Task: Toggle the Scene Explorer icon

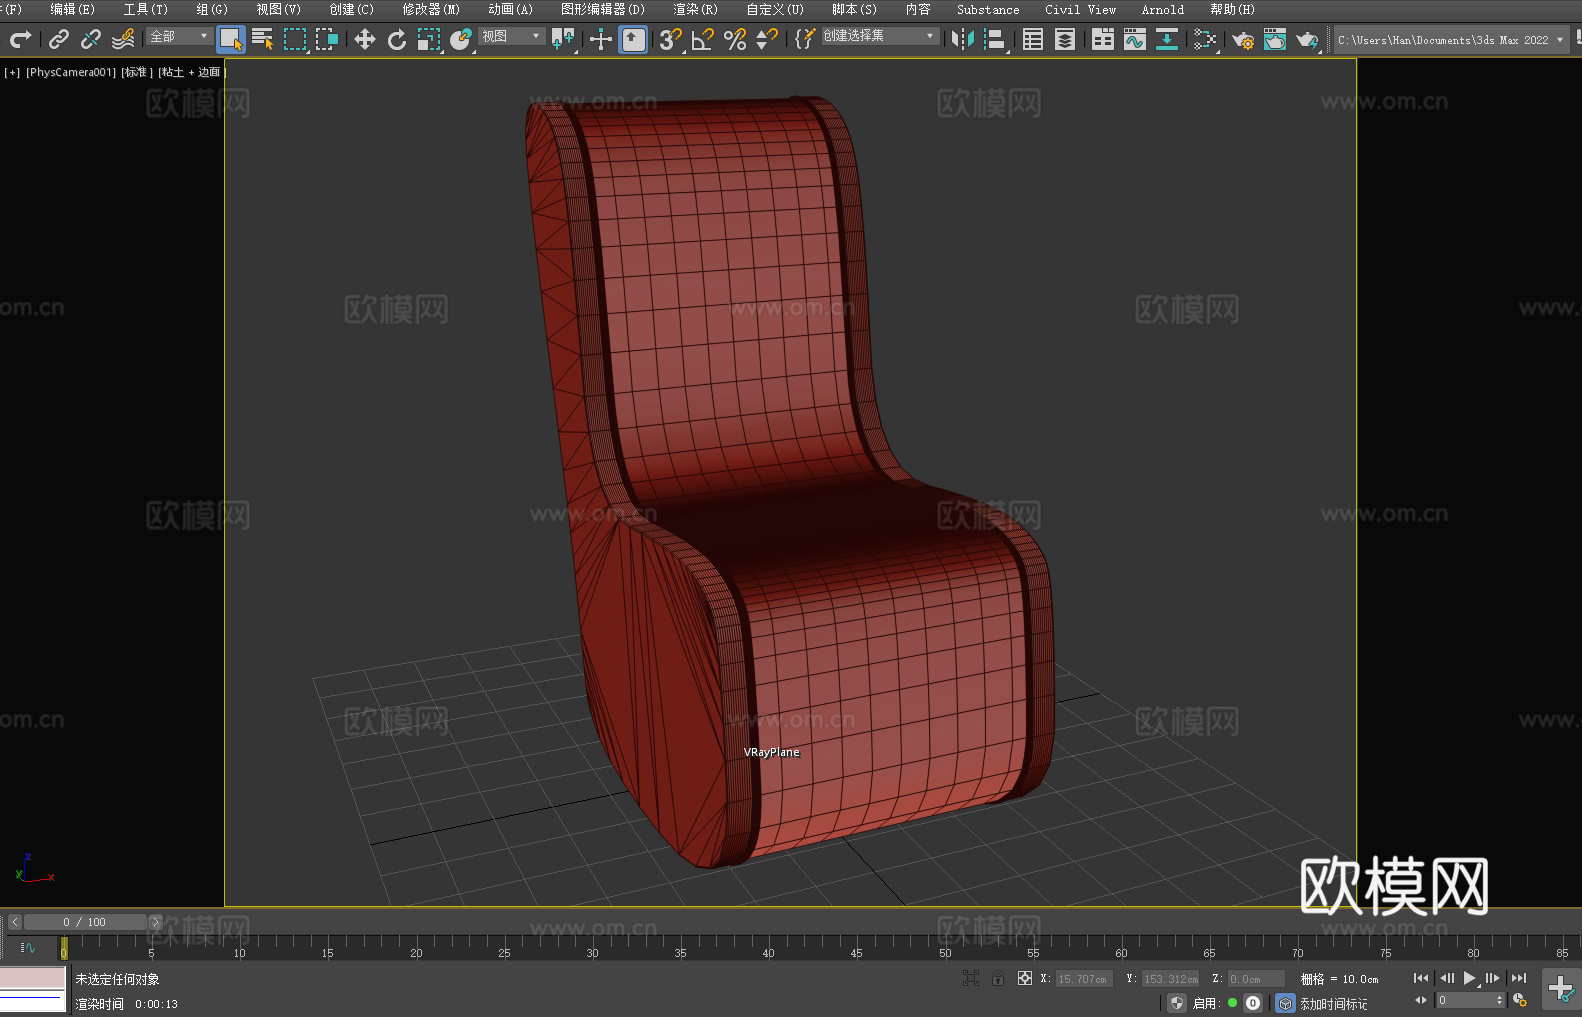Action: [1033, 39]
